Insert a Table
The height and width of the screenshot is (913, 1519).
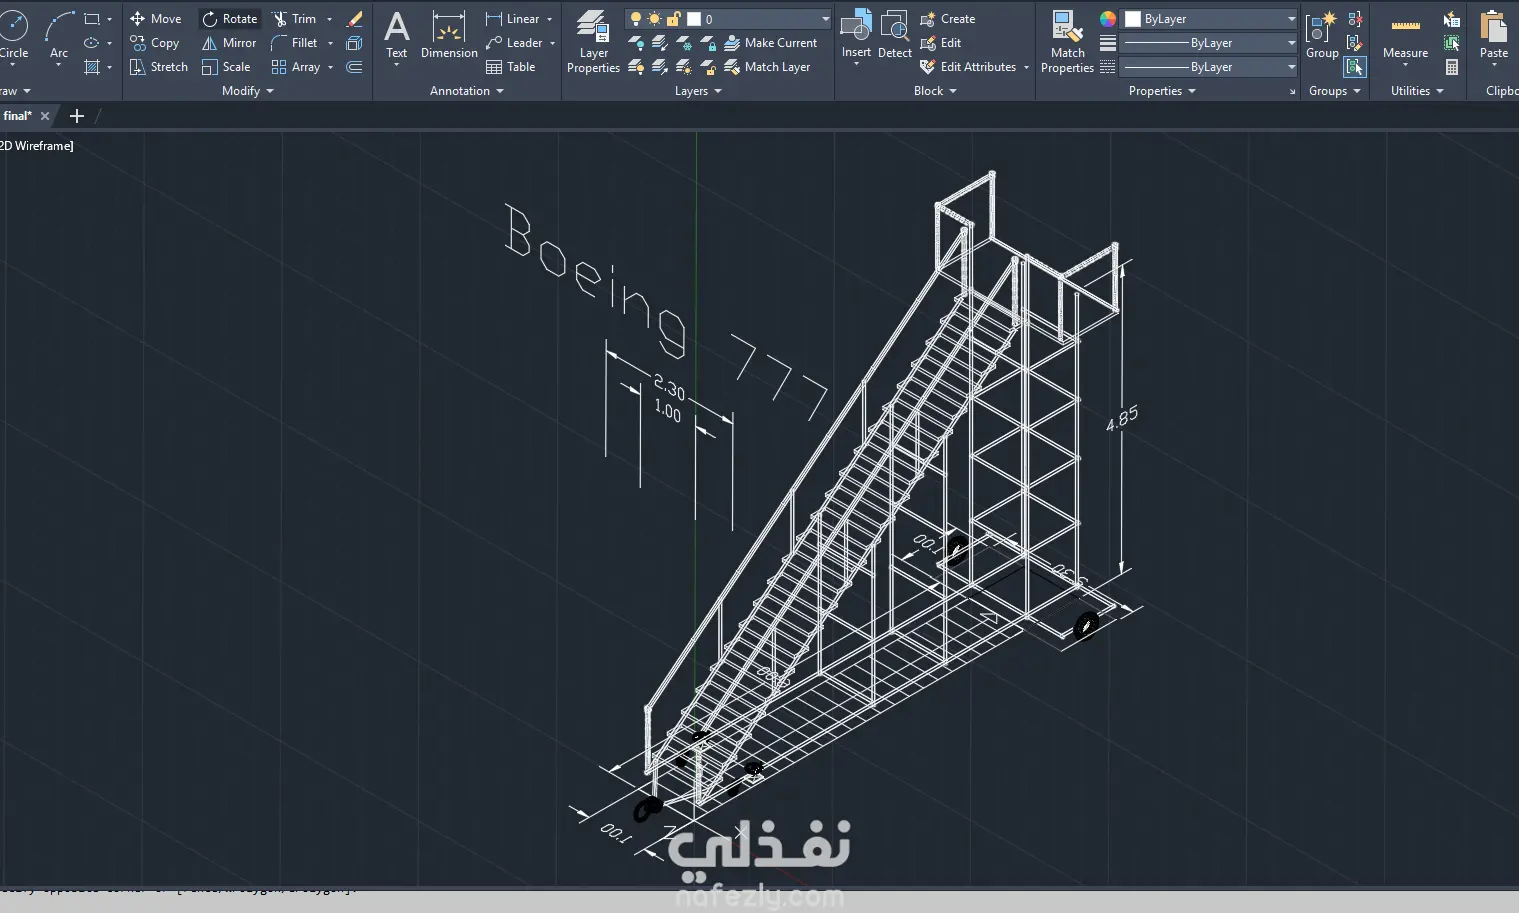[x=511, y=67]
